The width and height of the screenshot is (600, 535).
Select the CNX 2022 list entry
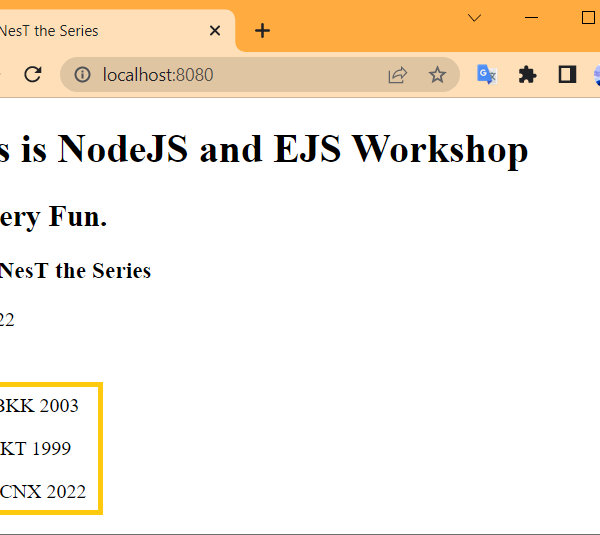pos(43,492)
